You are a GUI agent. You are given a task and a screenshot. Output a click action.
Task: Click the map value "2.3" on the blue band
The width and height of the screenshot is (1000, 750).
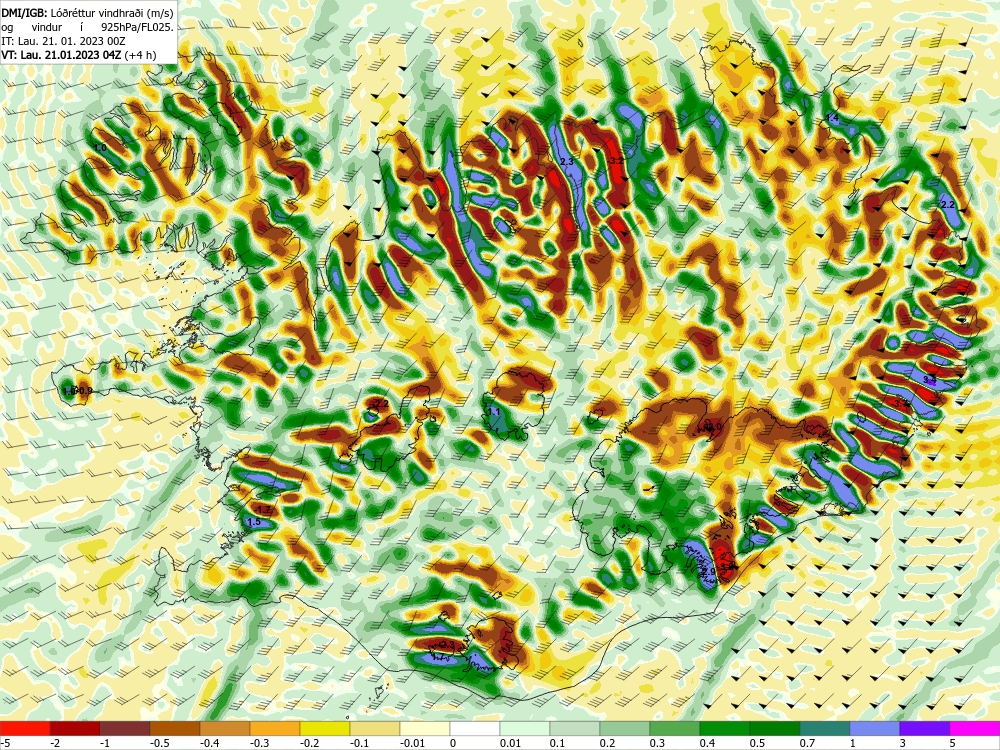coord(567,162)
